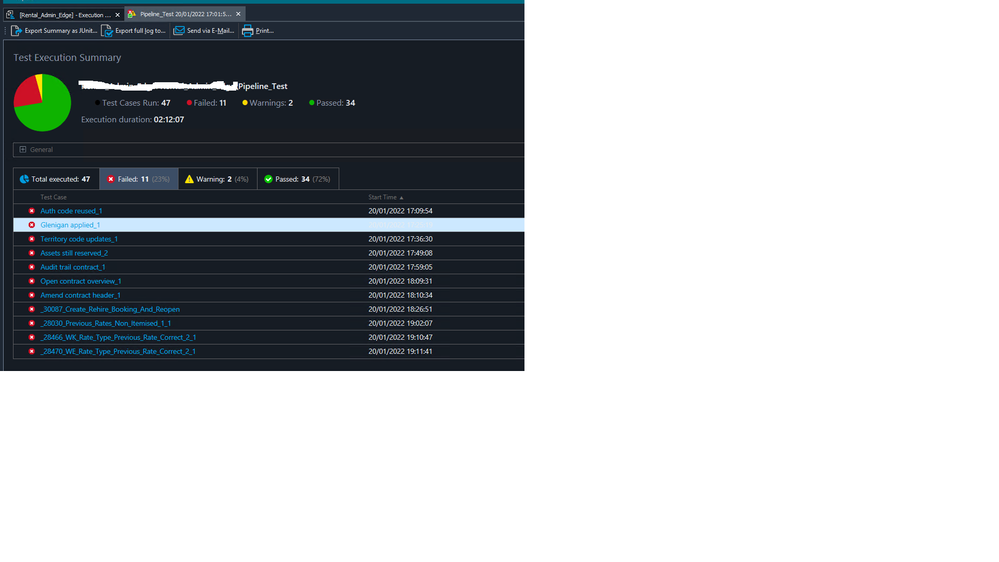Click Export full log to button
Image resolution: width=999 pixels, height=562 pixels.
134,31
